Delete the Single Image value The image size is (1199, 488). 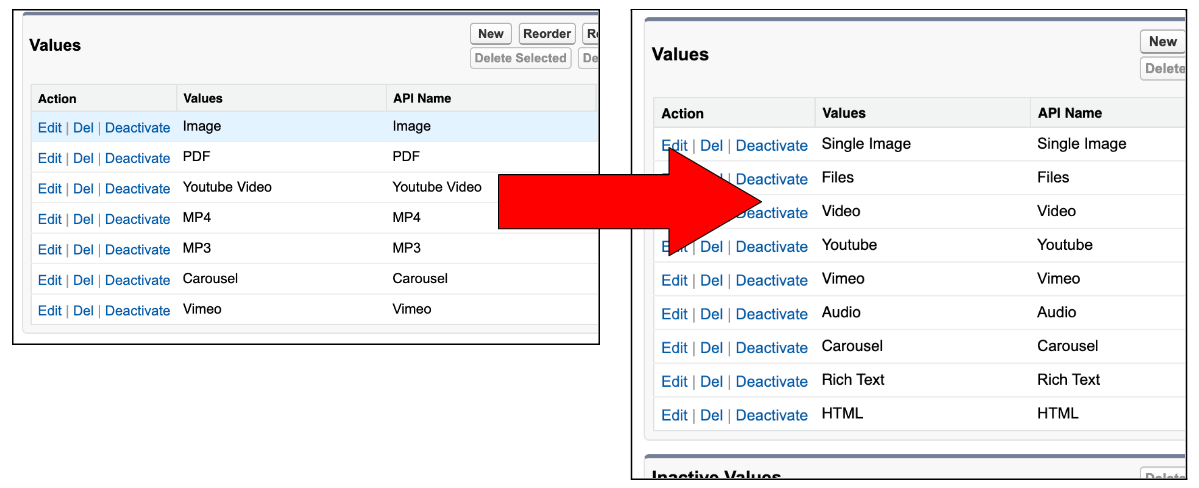(x=711, y=145)
